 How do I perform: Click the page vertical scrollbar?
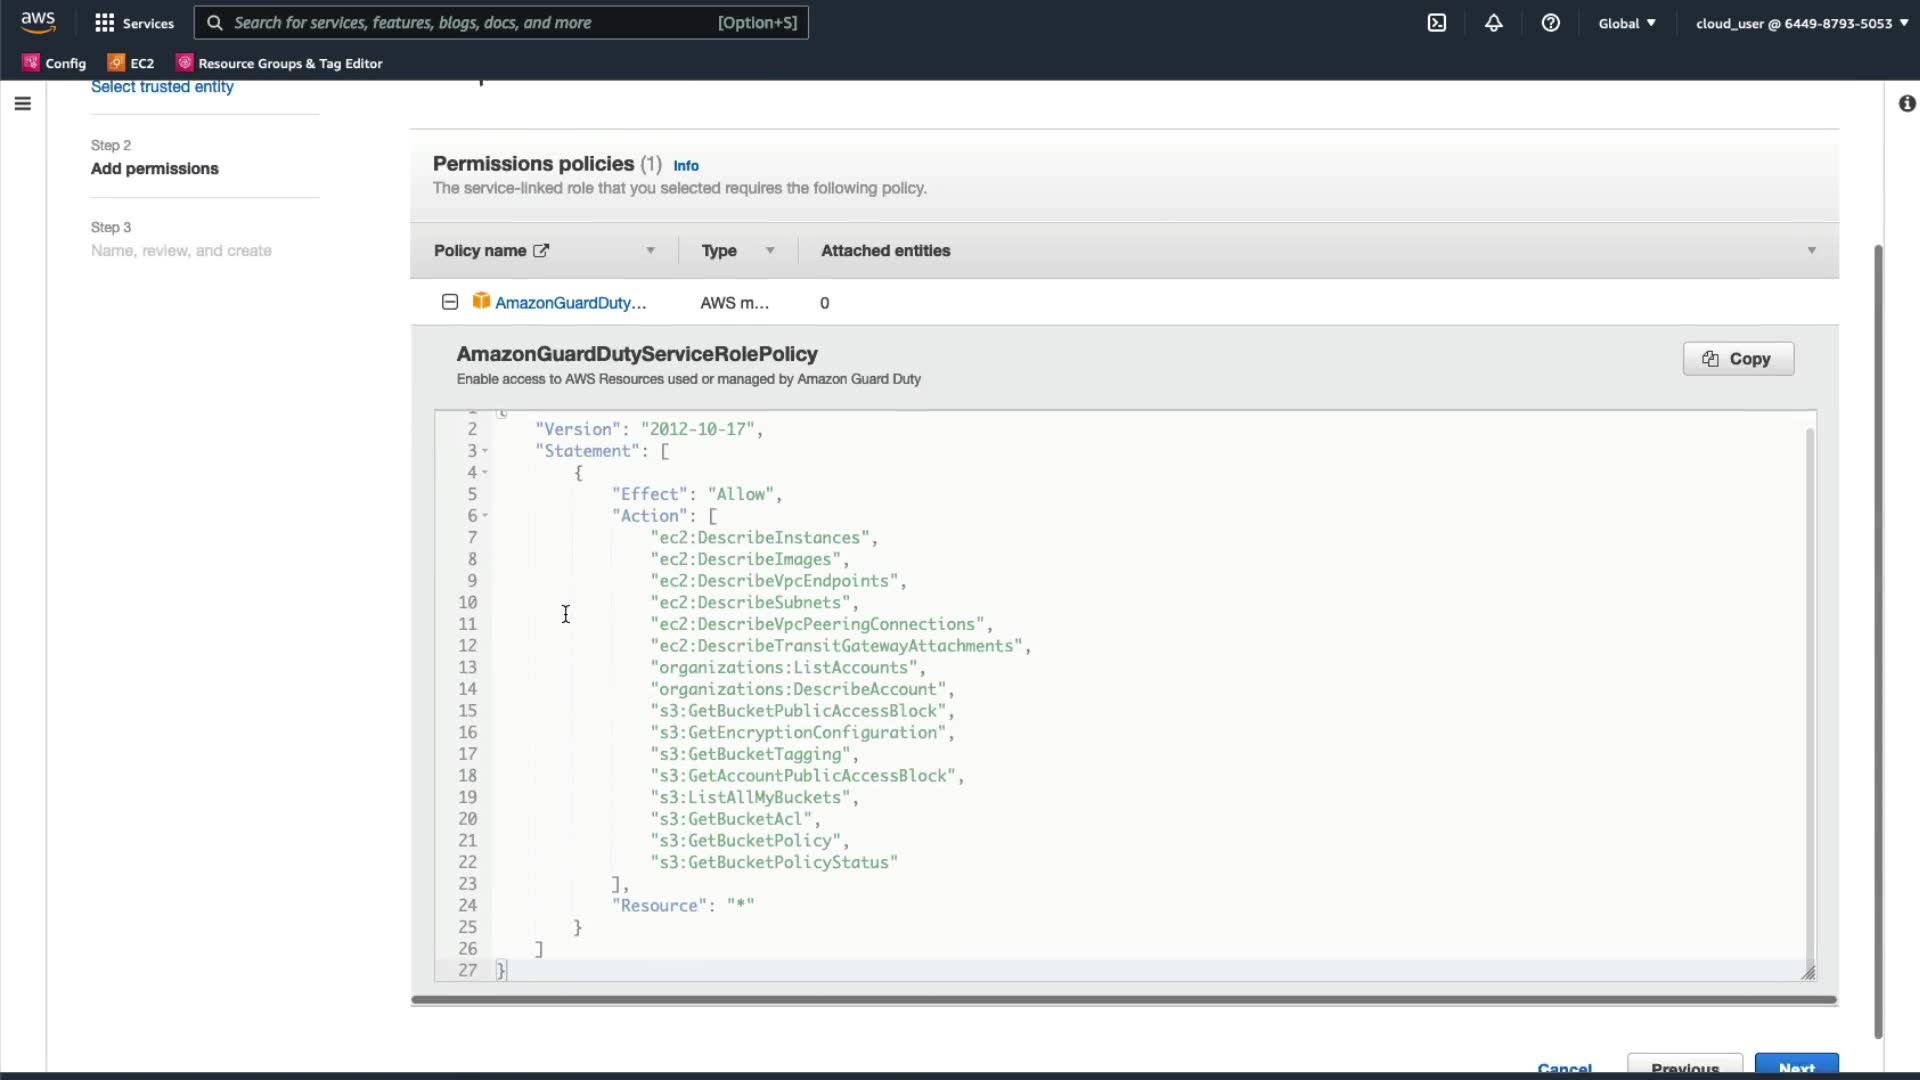pos(1877,640)
